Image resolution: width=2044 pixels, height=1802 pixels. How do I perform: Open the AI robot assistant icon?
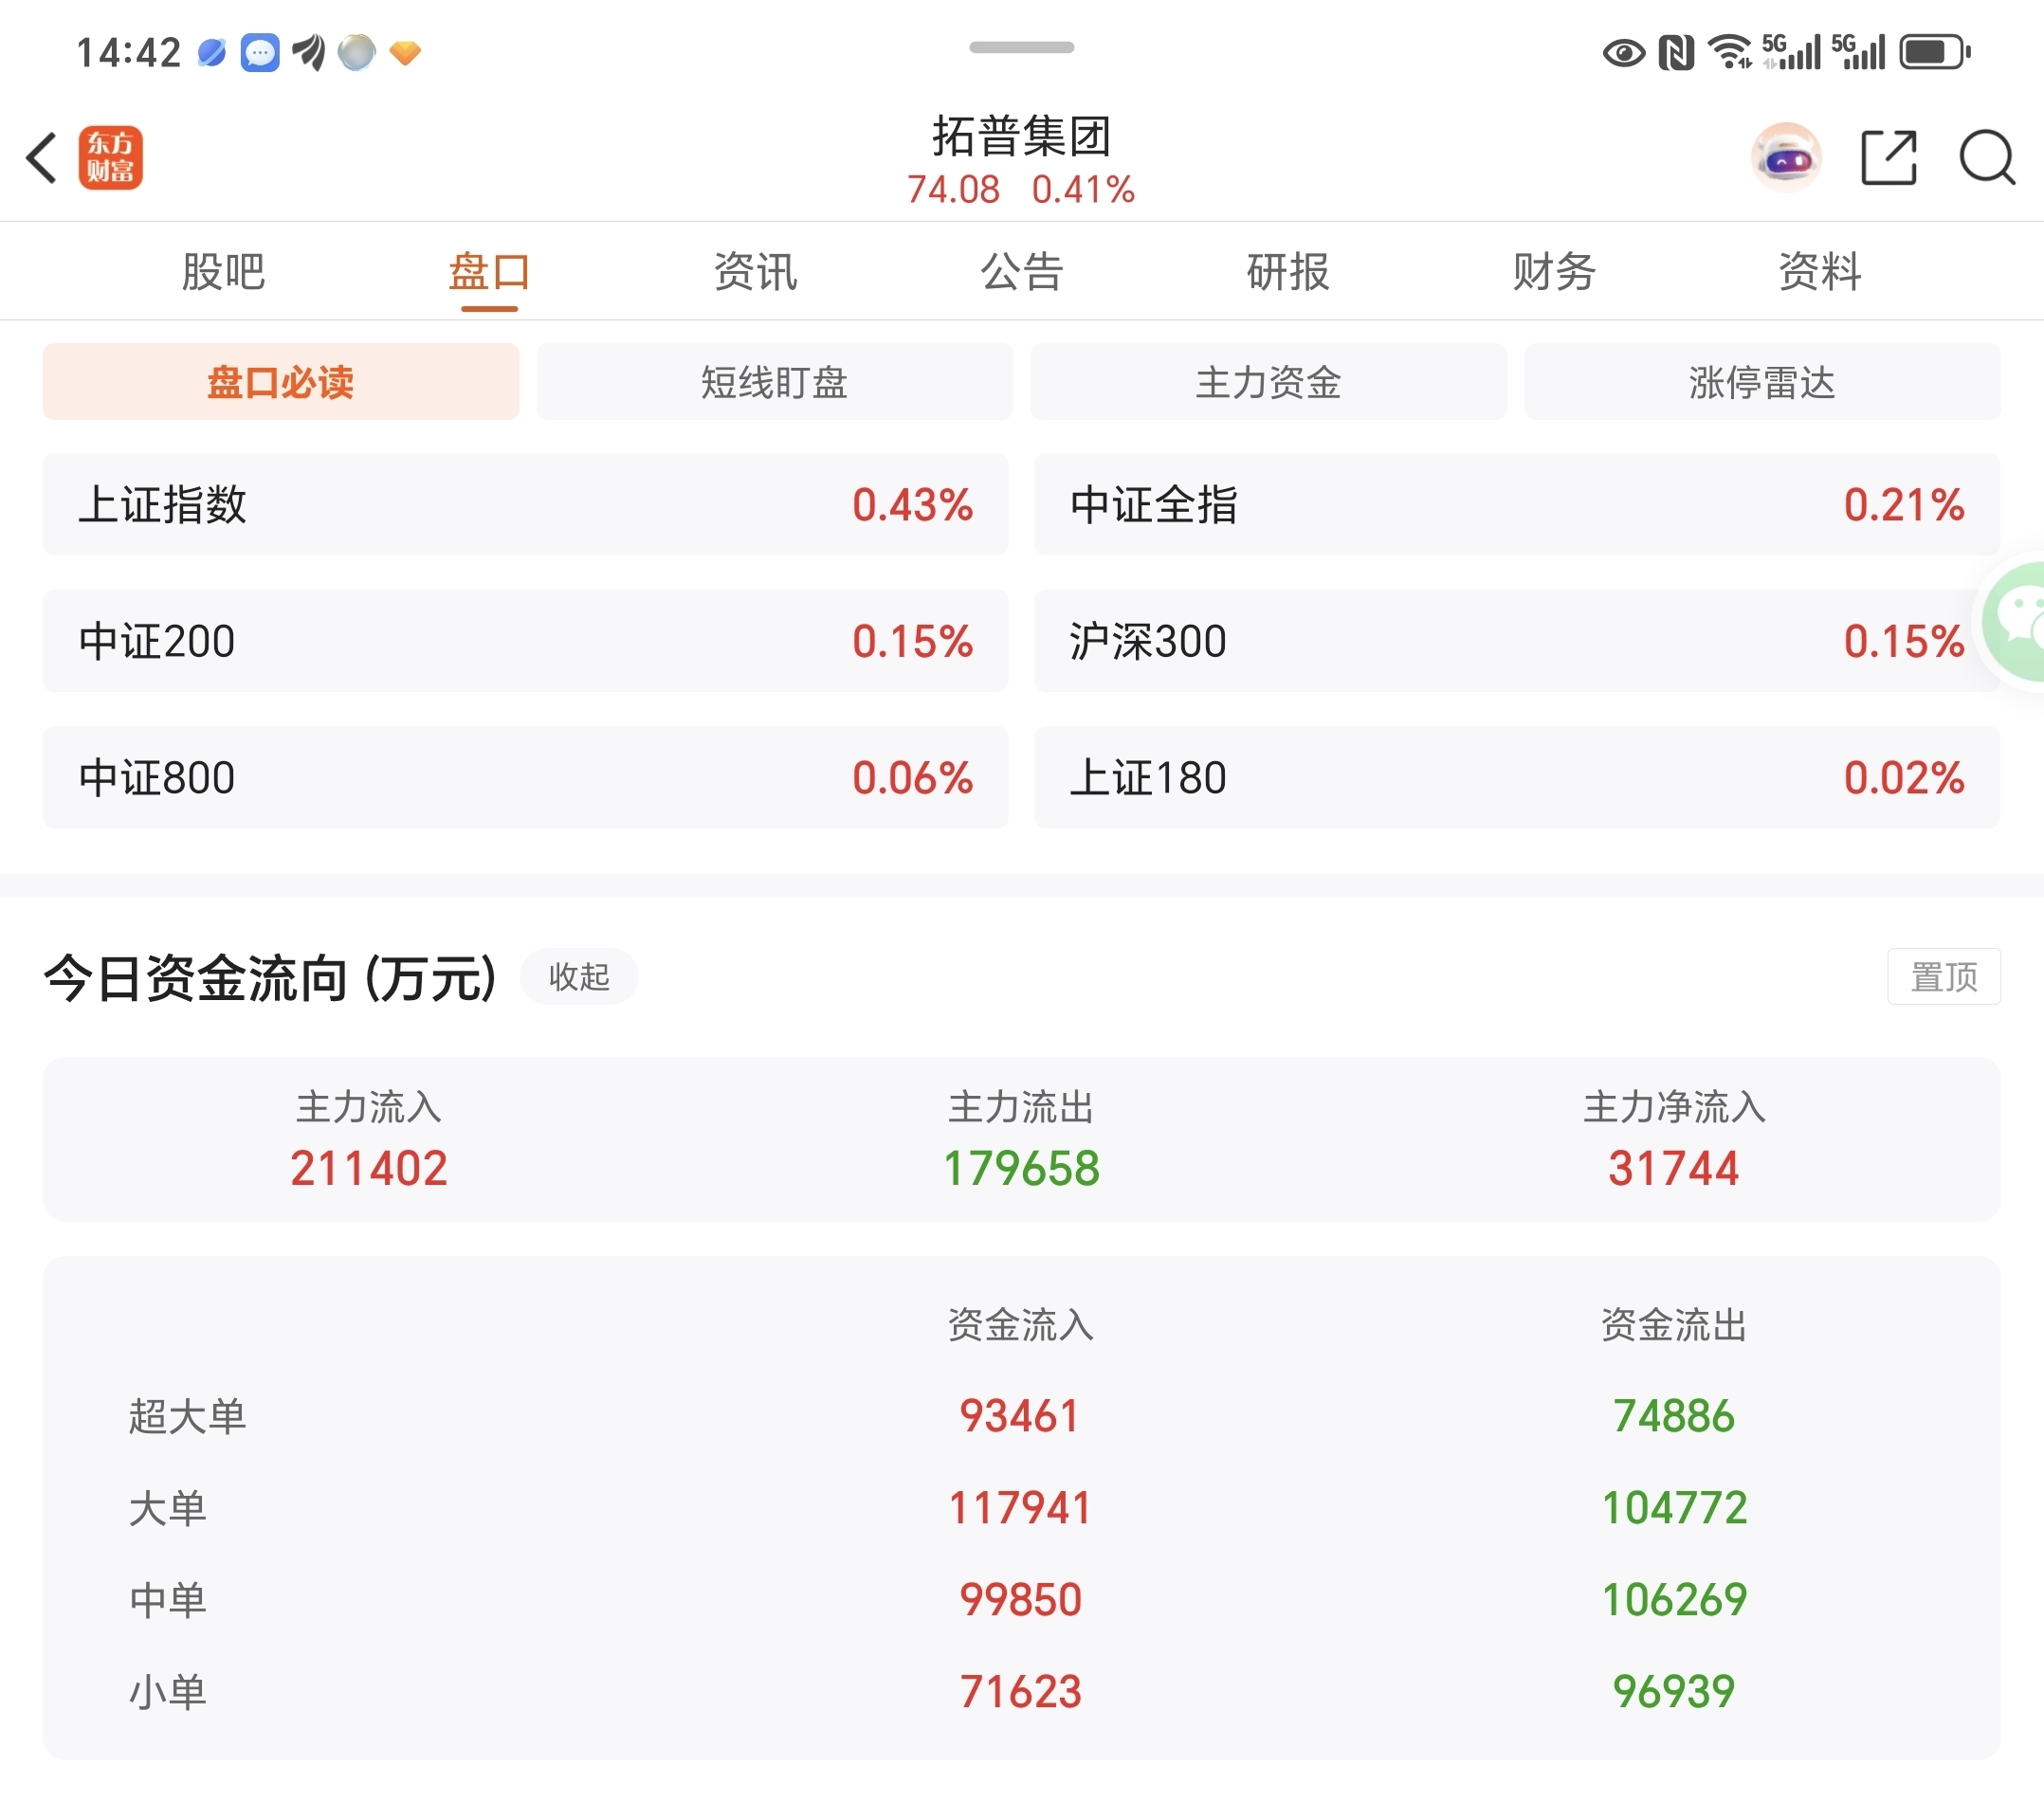coord(1786,158)
